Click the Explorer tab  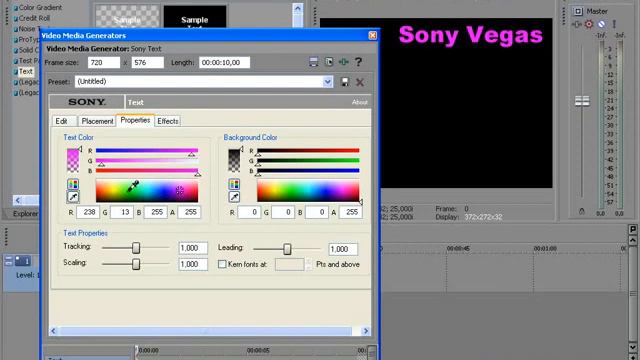pos(24,213)
